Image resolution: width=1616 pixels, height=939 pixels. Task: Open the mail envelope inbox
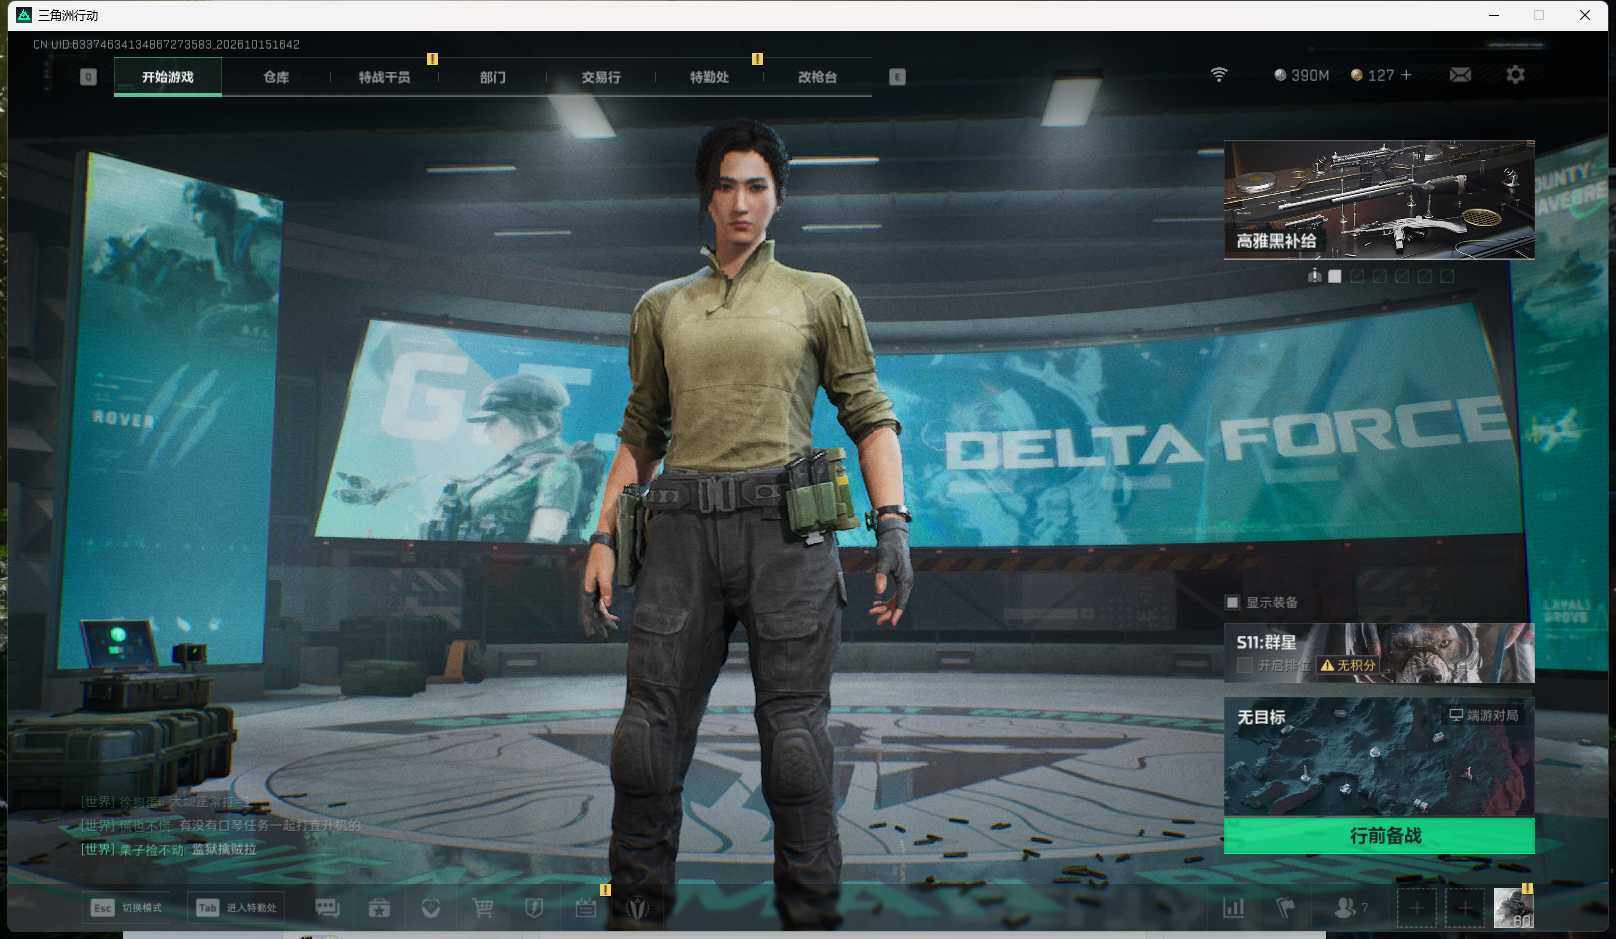(x=1460, y=75)
